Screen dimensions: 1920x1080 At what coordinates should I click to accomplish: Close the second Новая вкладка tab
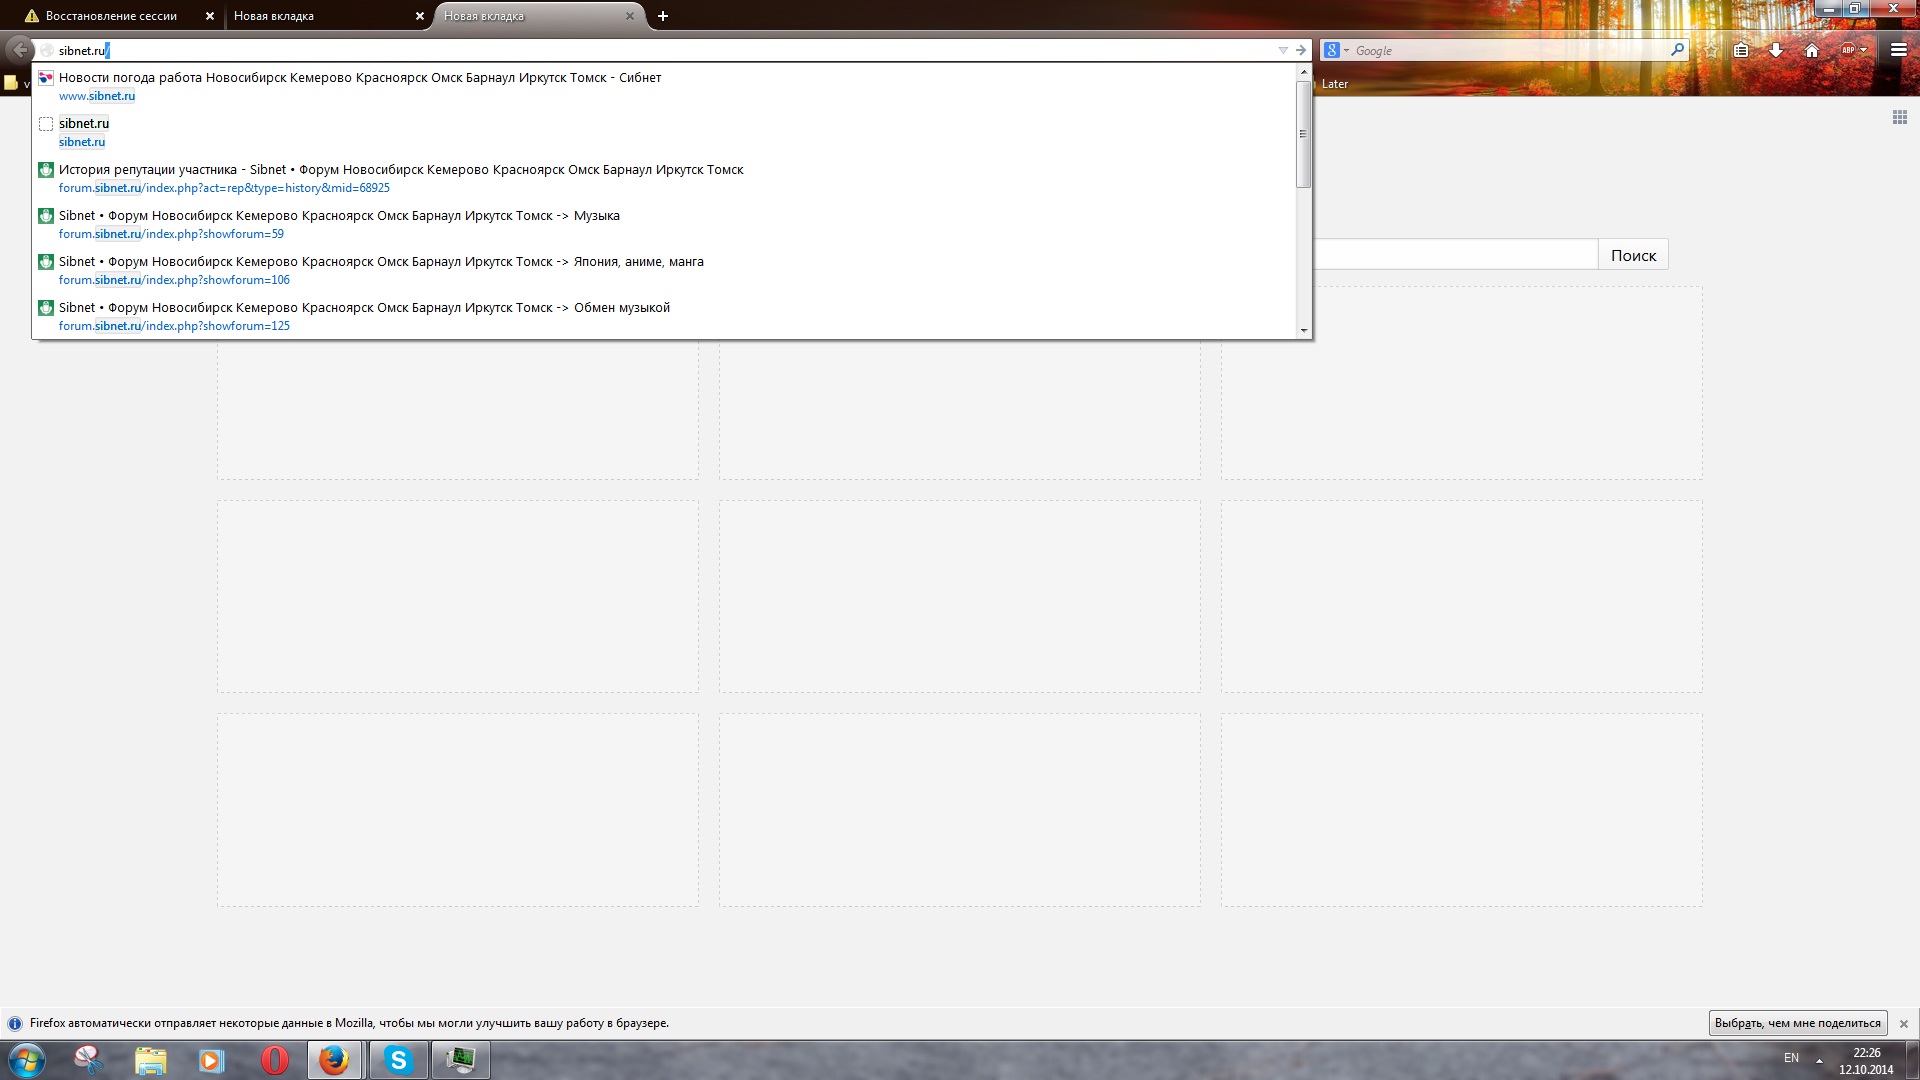point(420,16)
